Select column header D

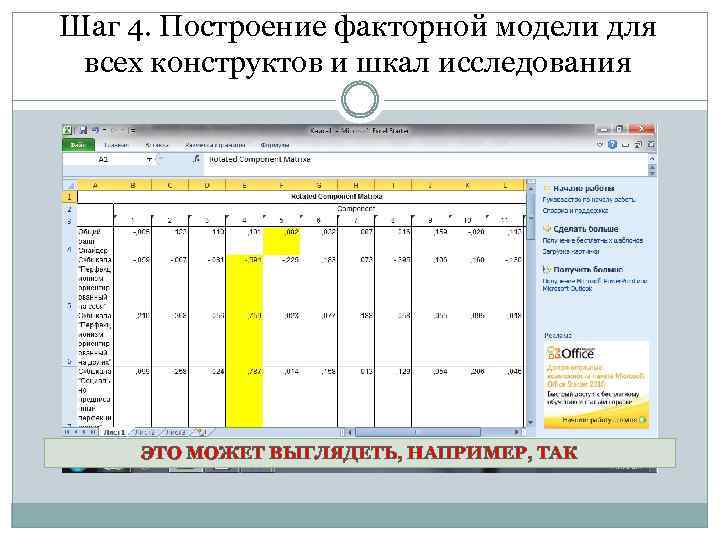coord(207,185)
